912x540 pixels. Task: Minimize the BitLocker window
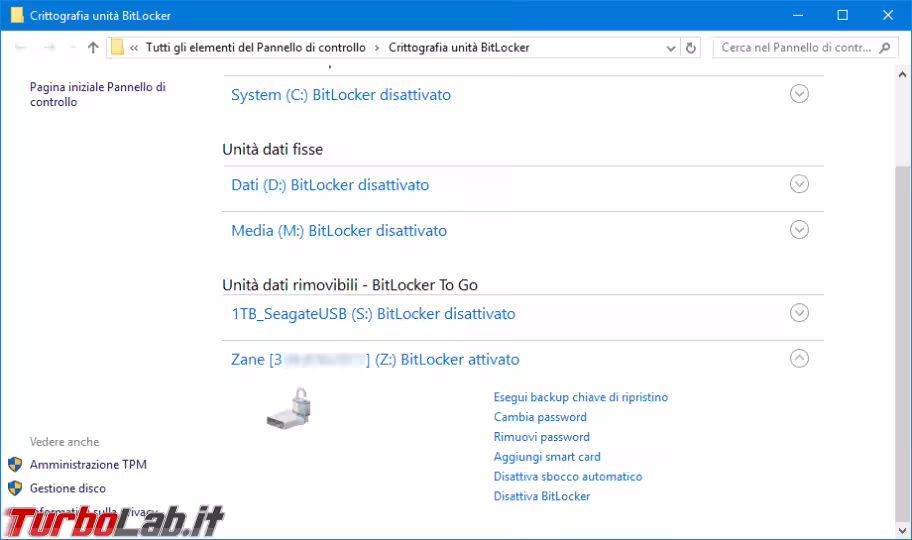point(798,15)
